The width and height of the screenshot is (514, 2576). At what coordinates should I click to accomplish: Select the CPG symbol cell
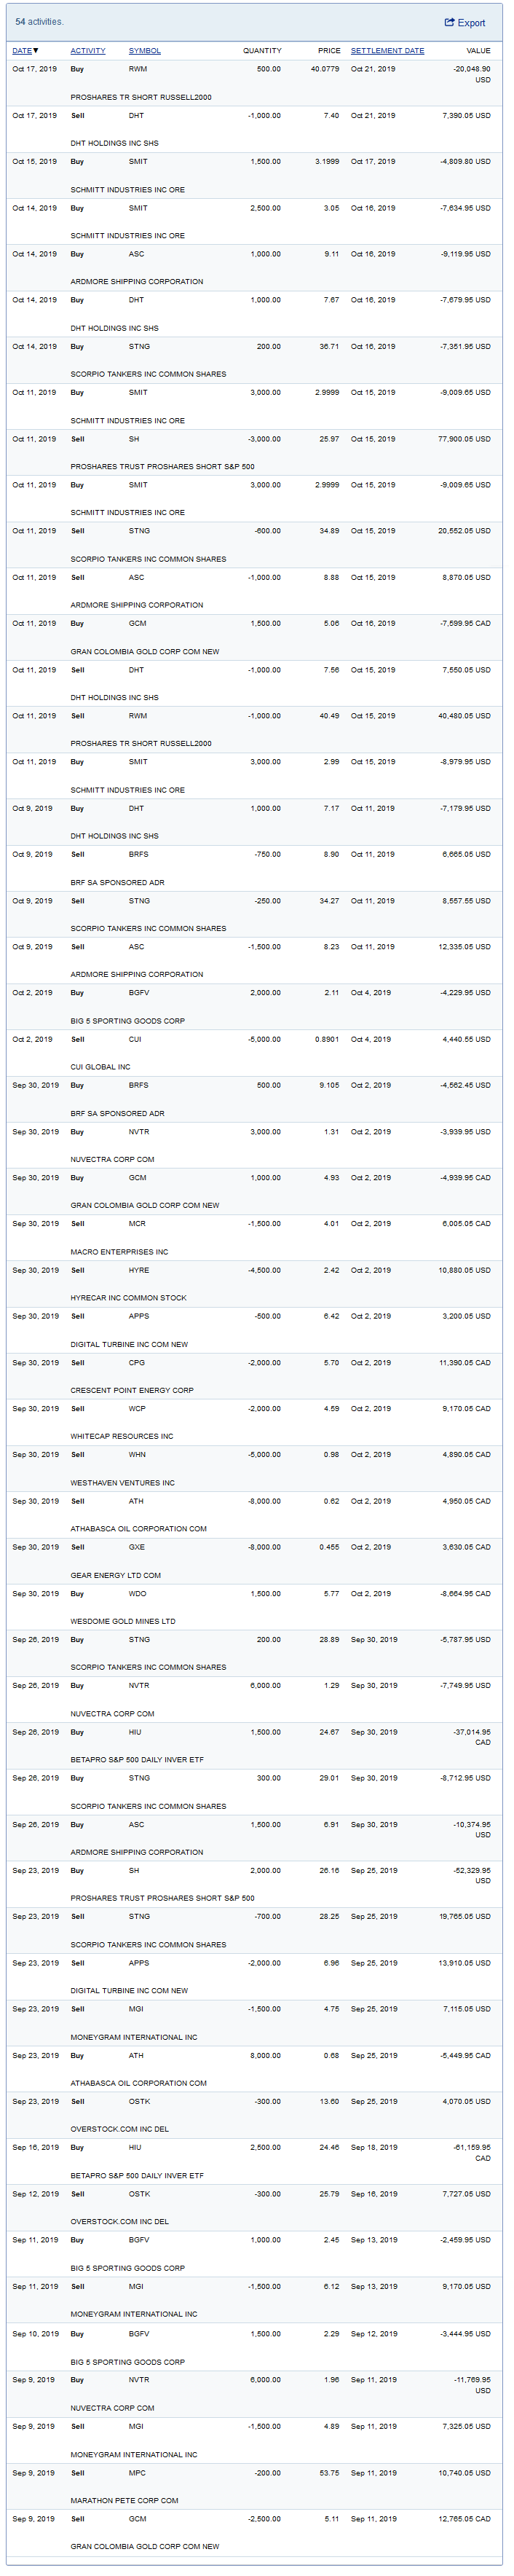(137, 1362)
